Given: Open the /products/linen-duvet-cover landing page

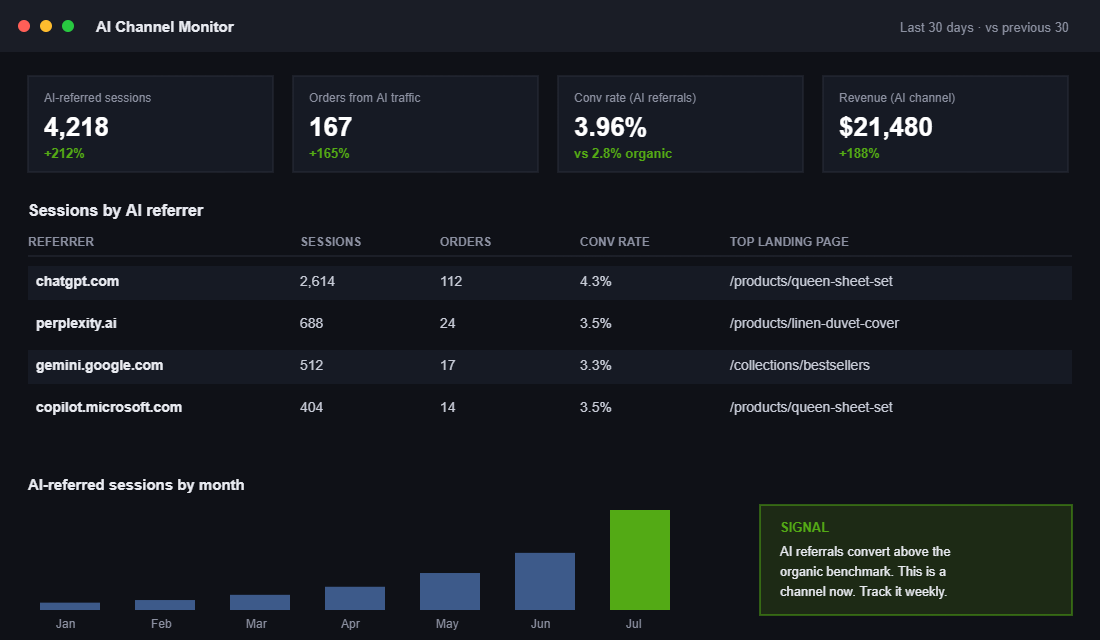Looking at the screenshot, I should pyautogui.click(x=814, y=324).
